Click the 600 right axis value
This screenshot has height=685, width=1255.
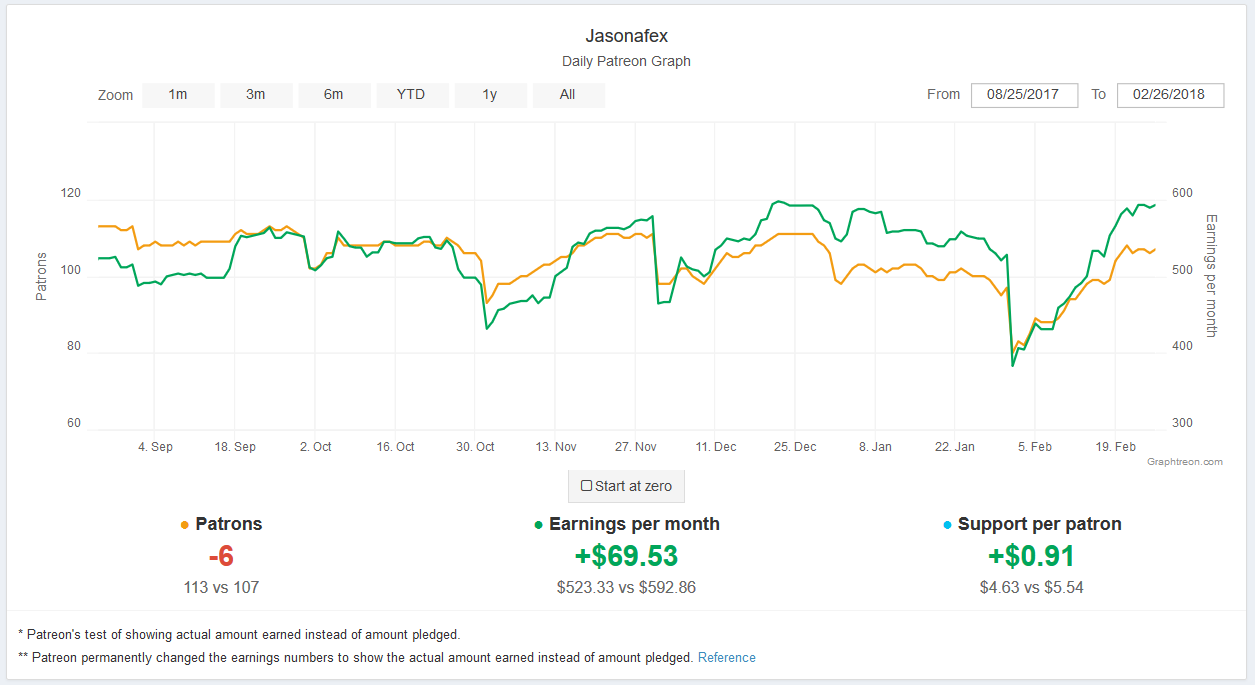tap(1183, 193)
